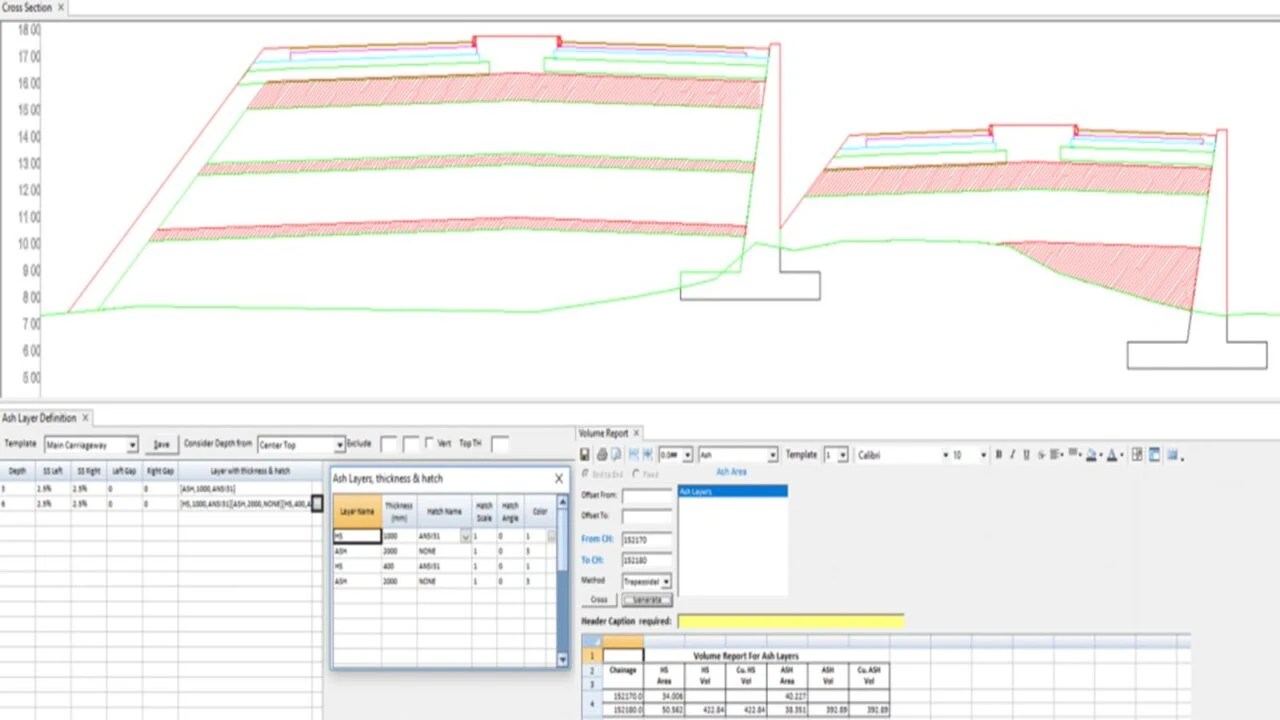Open the Method dropdown showing Trapezoidal
Image resolution: width=1280 pixels, height=720 pixels.
(x=666, y=581)
